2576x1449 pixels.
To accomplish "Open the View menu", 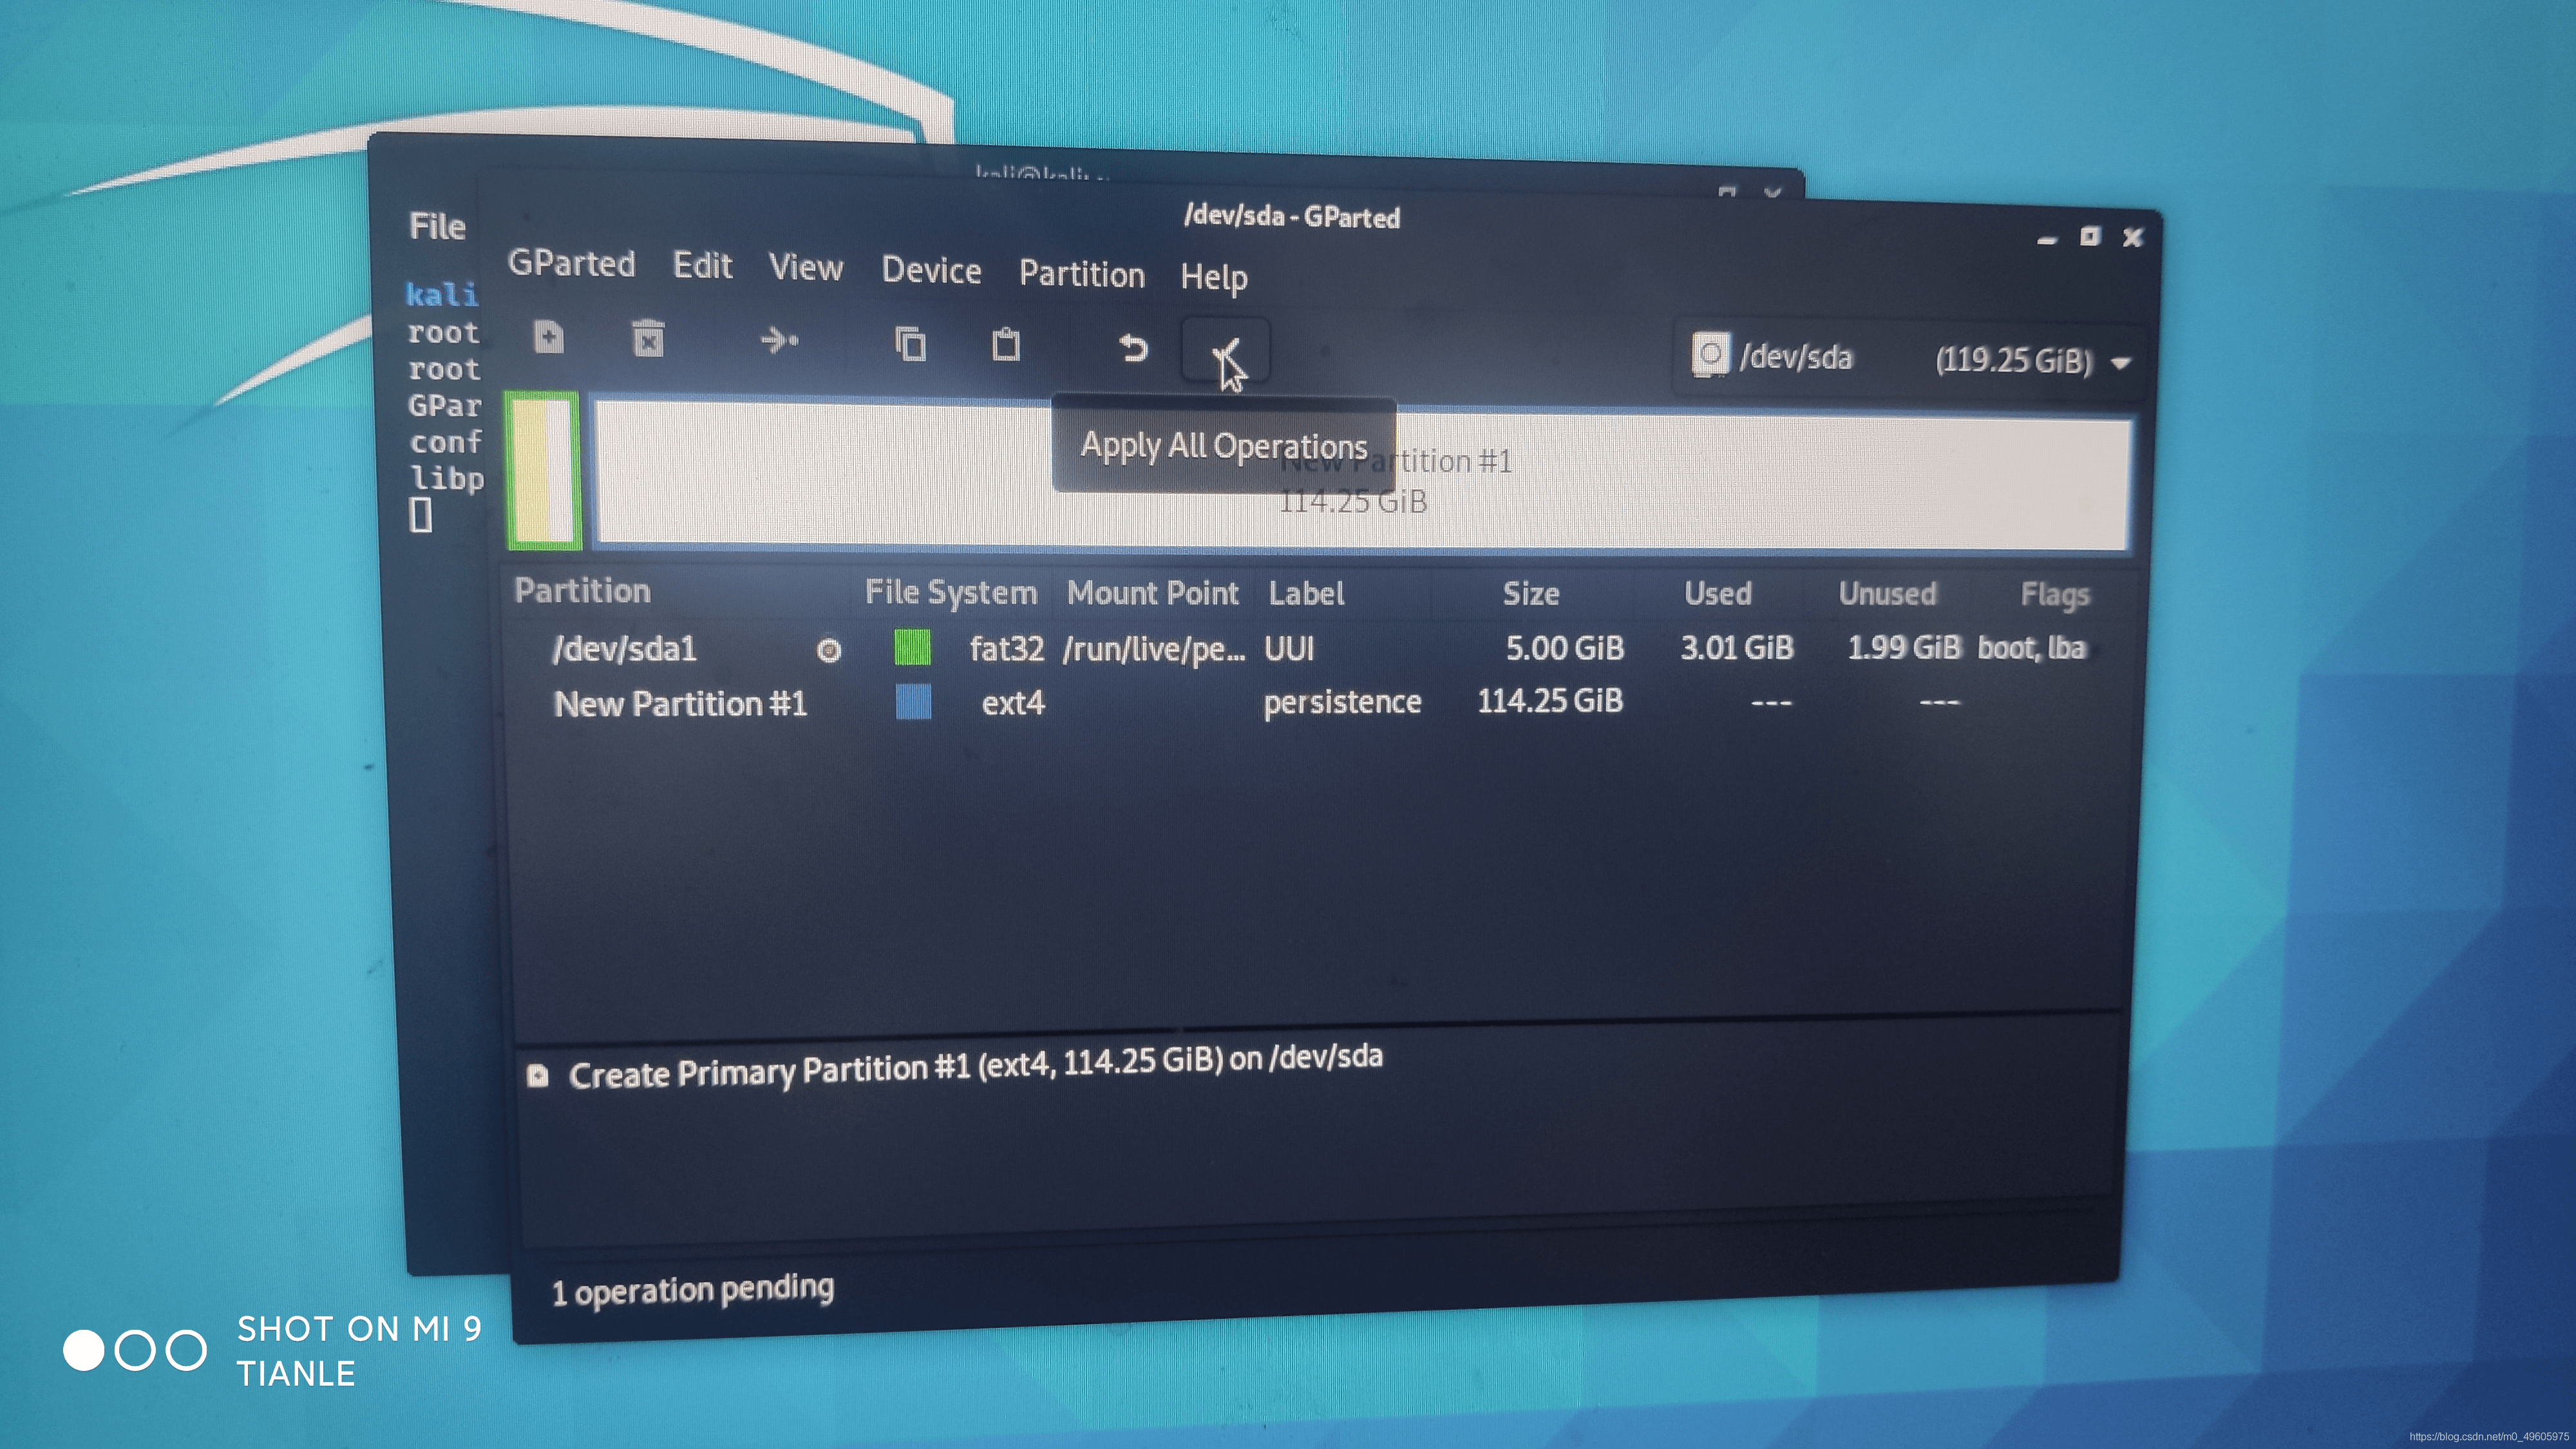I will [x=805, y=268].
